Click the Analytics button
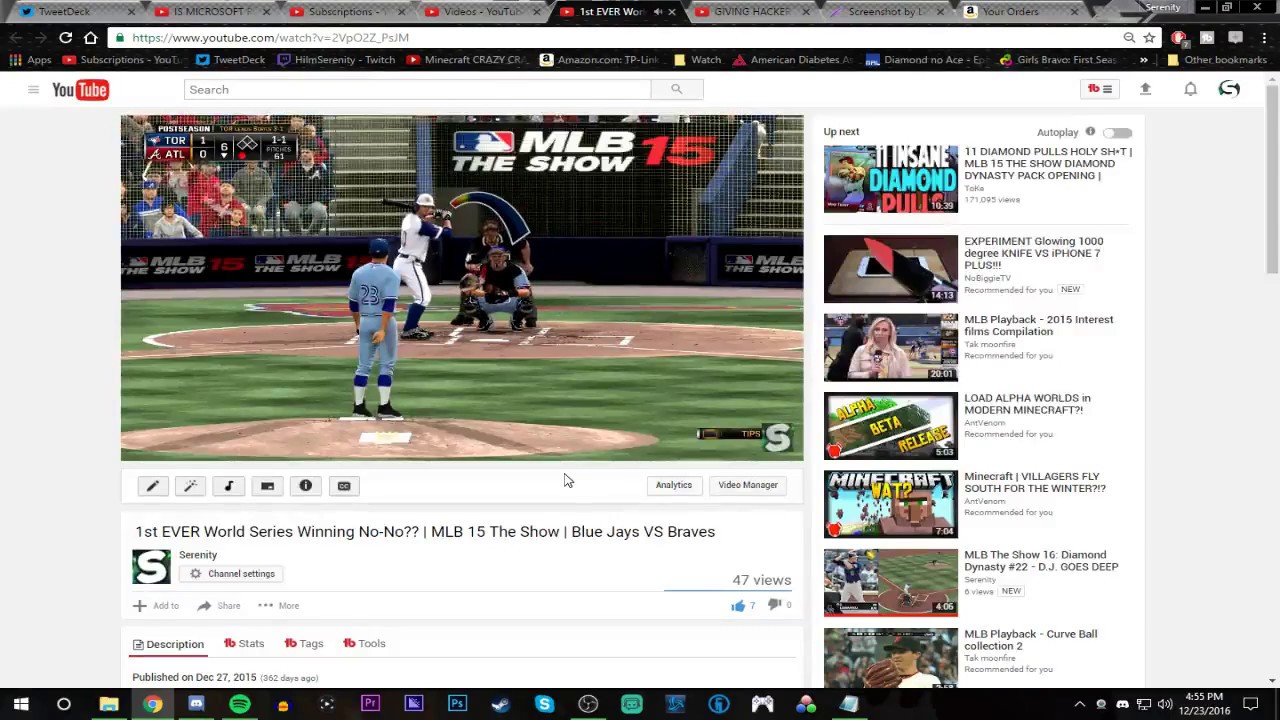This screenshot has width=1280, height=720. coord(674,485)
